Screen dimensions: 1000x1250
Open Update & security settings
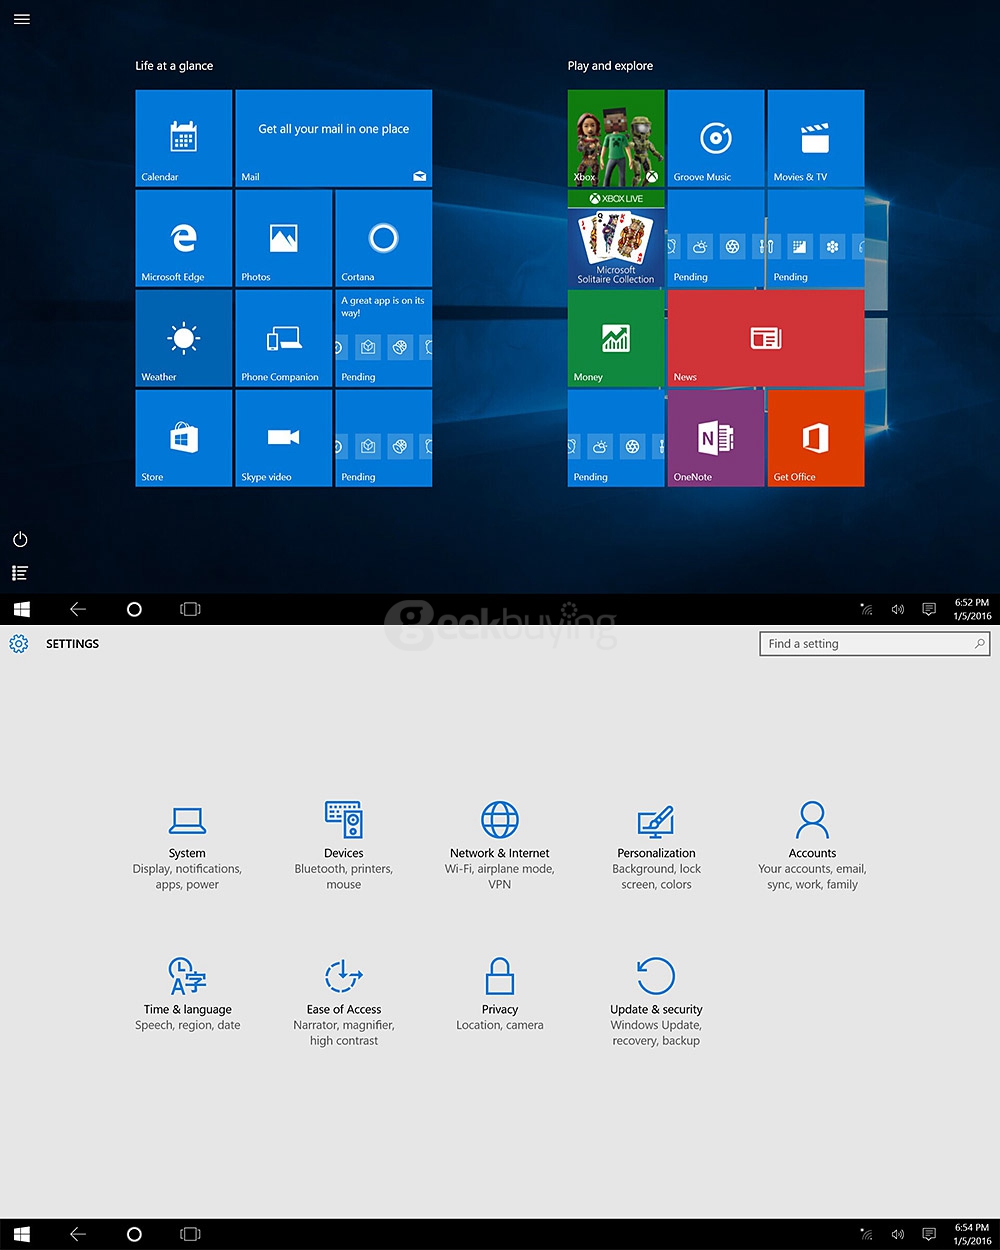coord(656,1001)
